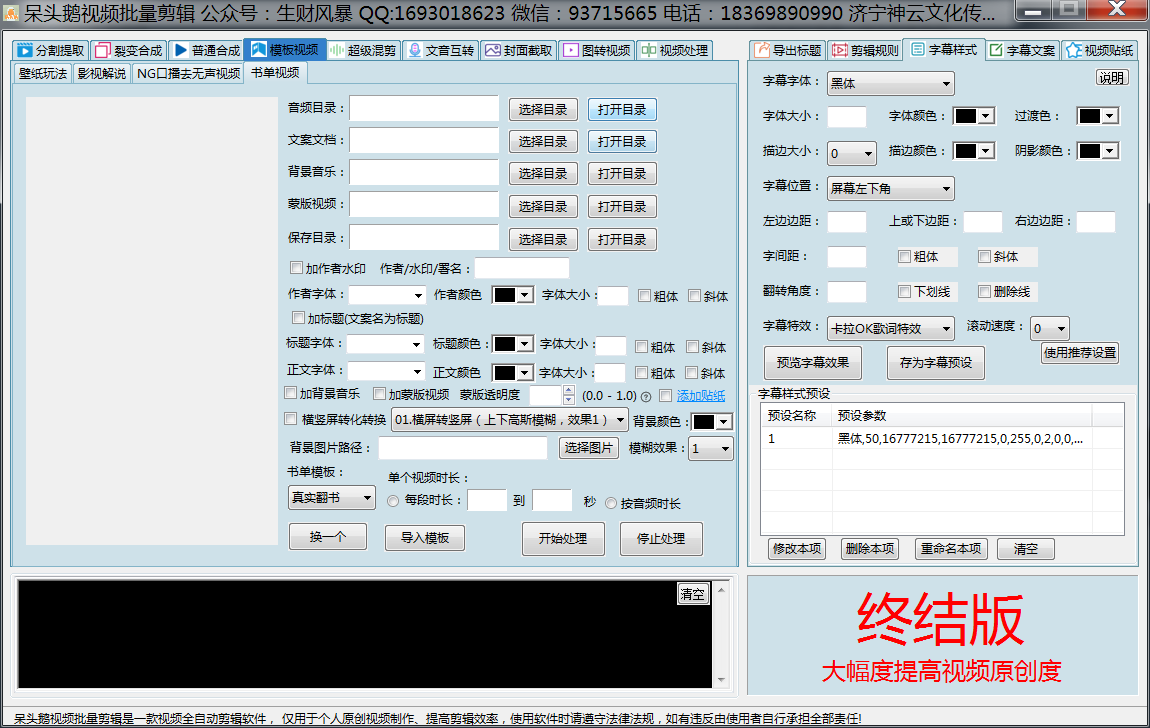The width and height of the screenshot is (1150, 728).
Task: Click the 导入模板 button
Action: pos(425,537)
